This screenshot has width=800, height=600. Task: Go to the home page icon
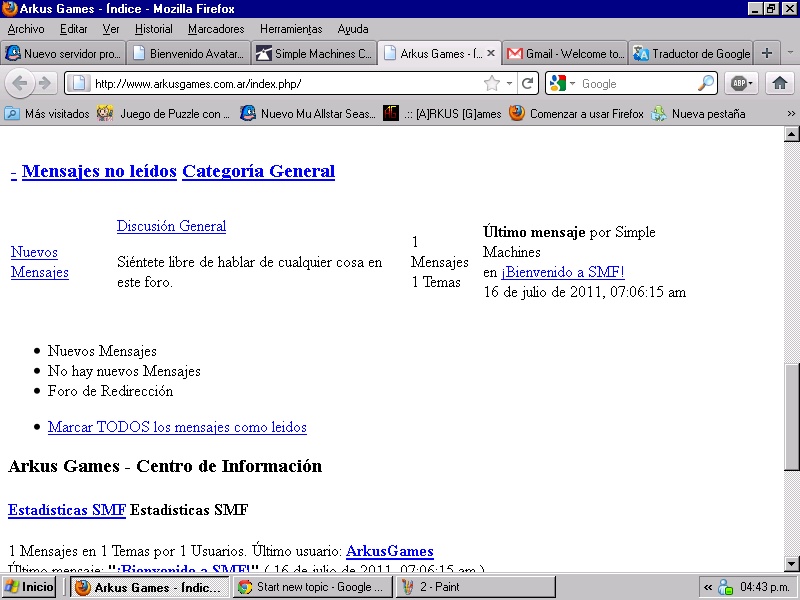(x=780, y=83)
